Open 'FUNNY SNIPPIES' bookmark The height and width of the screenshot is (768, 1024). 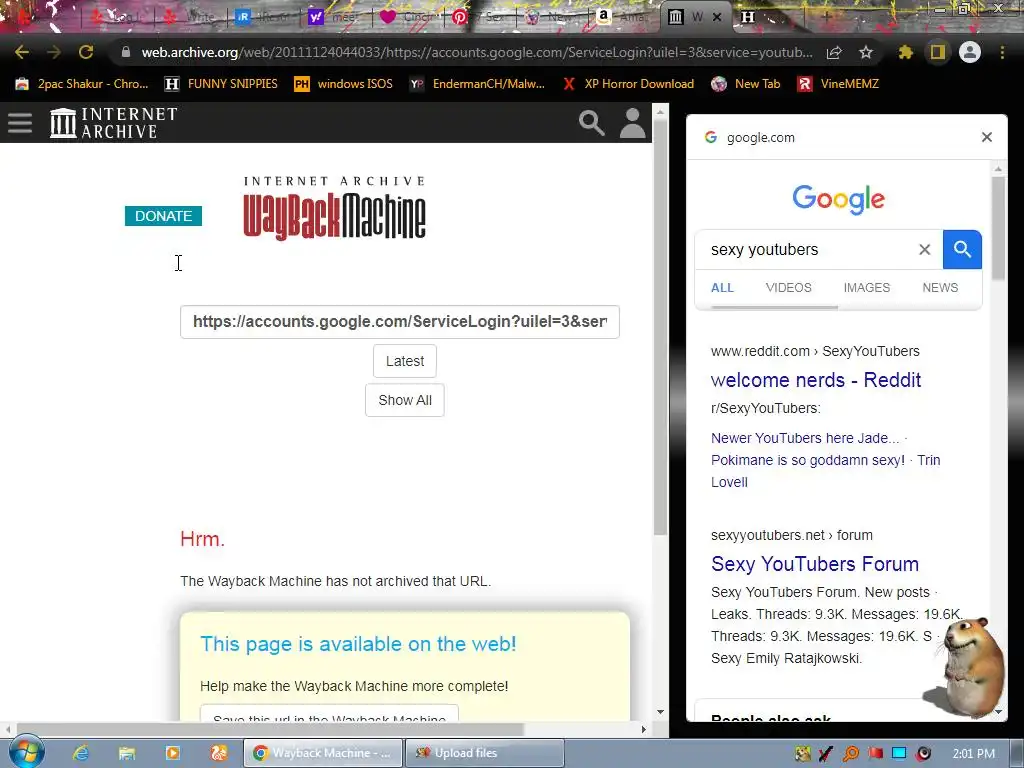tap(221, 84)
